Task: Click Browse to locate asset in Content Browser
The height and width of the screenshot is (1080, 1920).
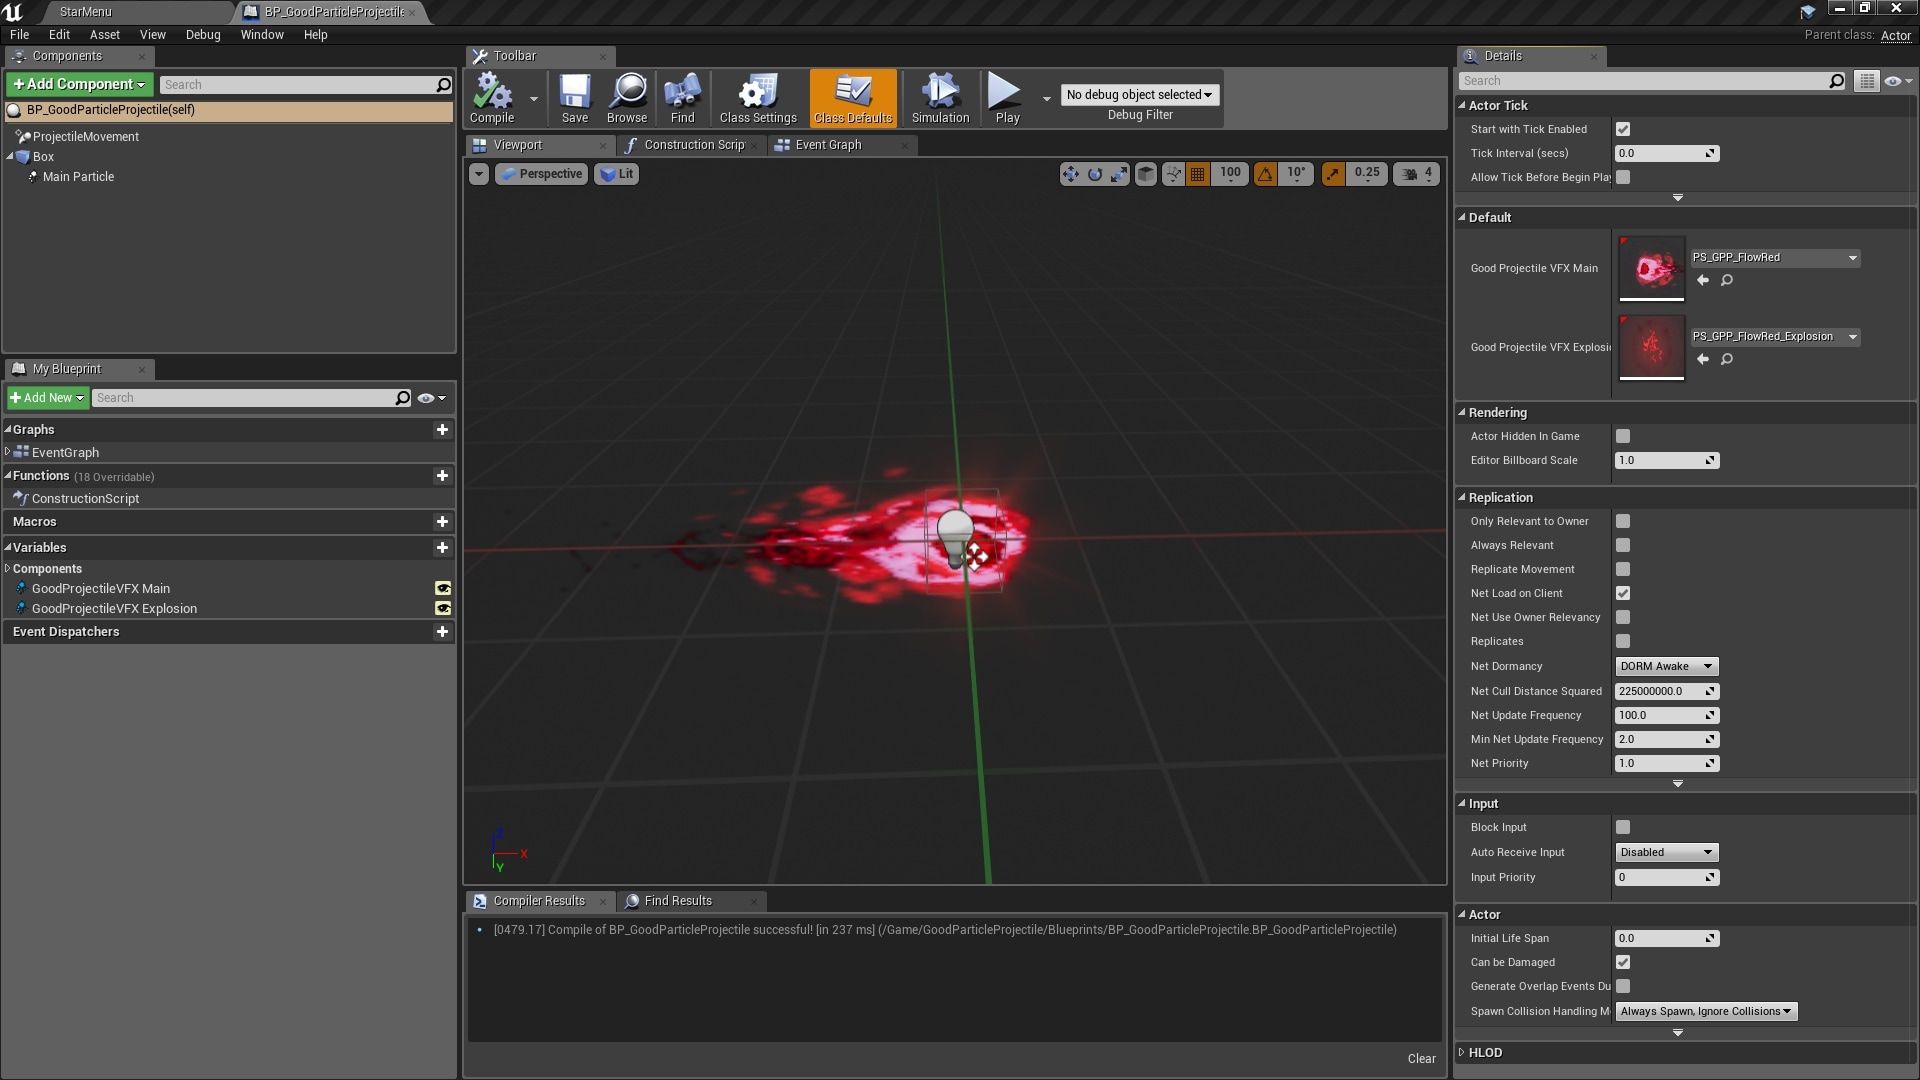Action: click(x=626, y=97)
